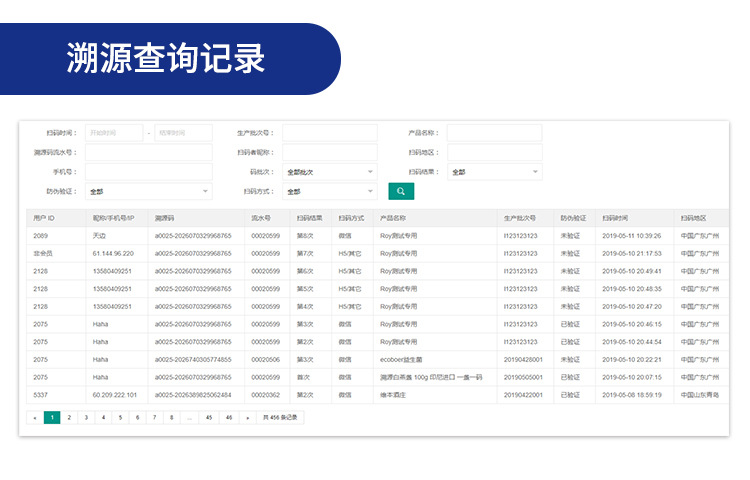Select page 2 in pagination
The width and height of the screenshot is (750, 480).
tap(69, 417)
